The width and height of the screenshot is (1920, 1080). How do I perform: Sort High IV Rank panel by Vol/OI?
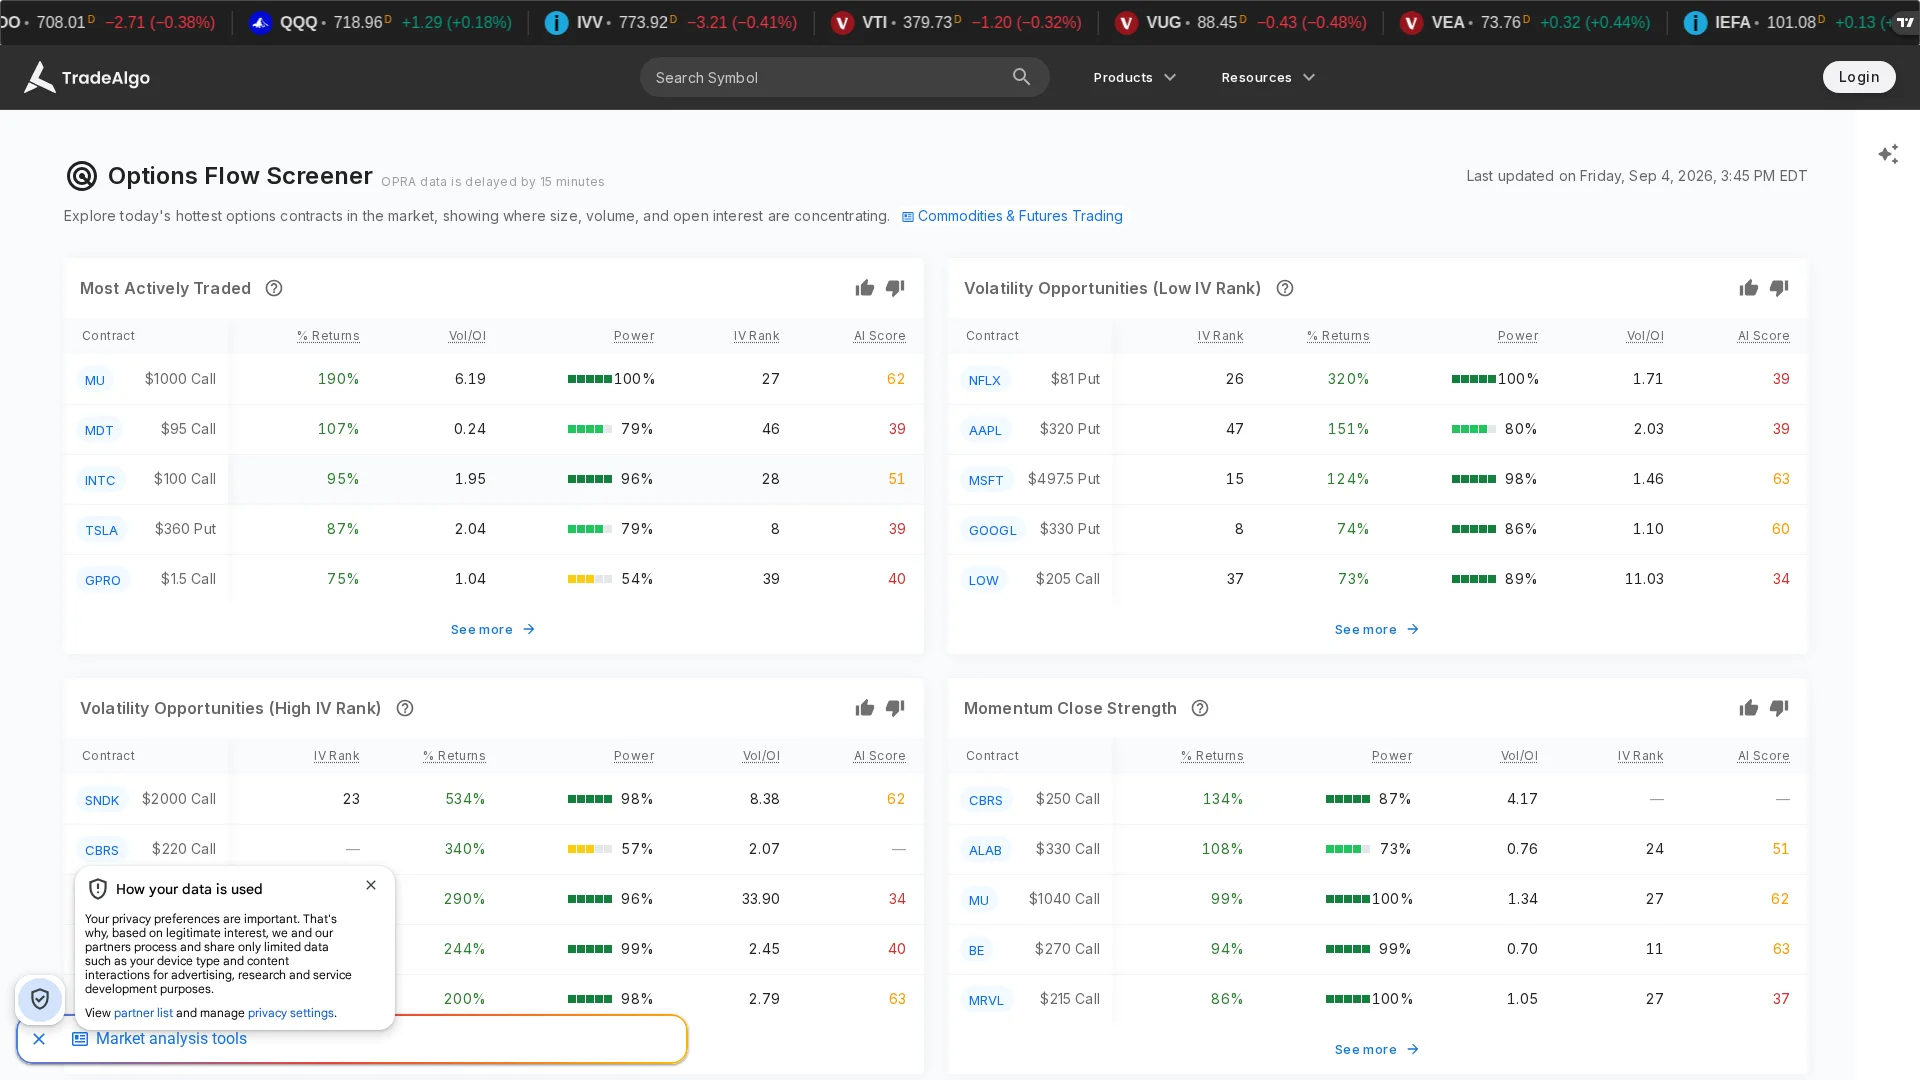point(761,756)
